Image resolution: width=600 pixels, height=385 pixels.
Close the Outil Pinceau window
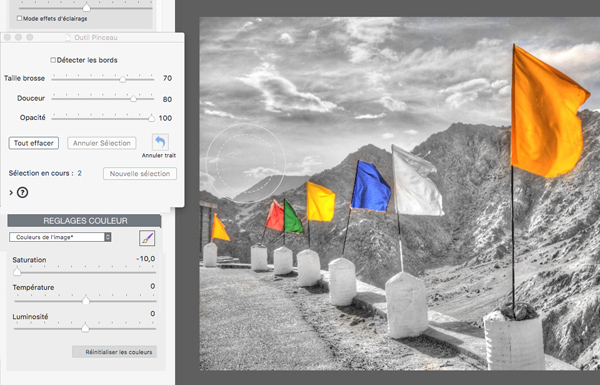coord(7,37)
